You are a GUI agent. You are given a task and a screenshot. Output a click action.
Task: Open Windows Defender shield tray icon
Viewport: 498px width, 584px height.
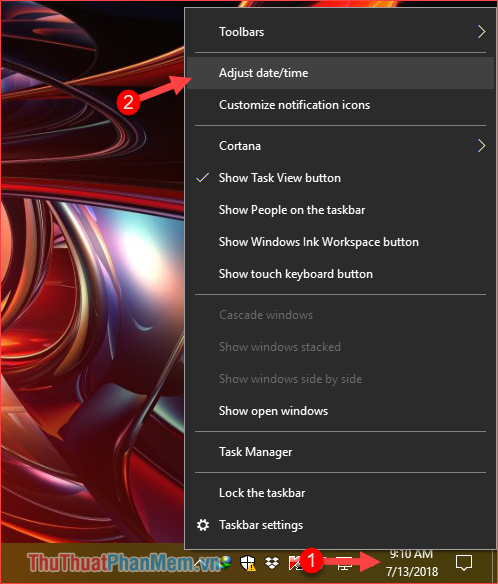pos(248,562)
